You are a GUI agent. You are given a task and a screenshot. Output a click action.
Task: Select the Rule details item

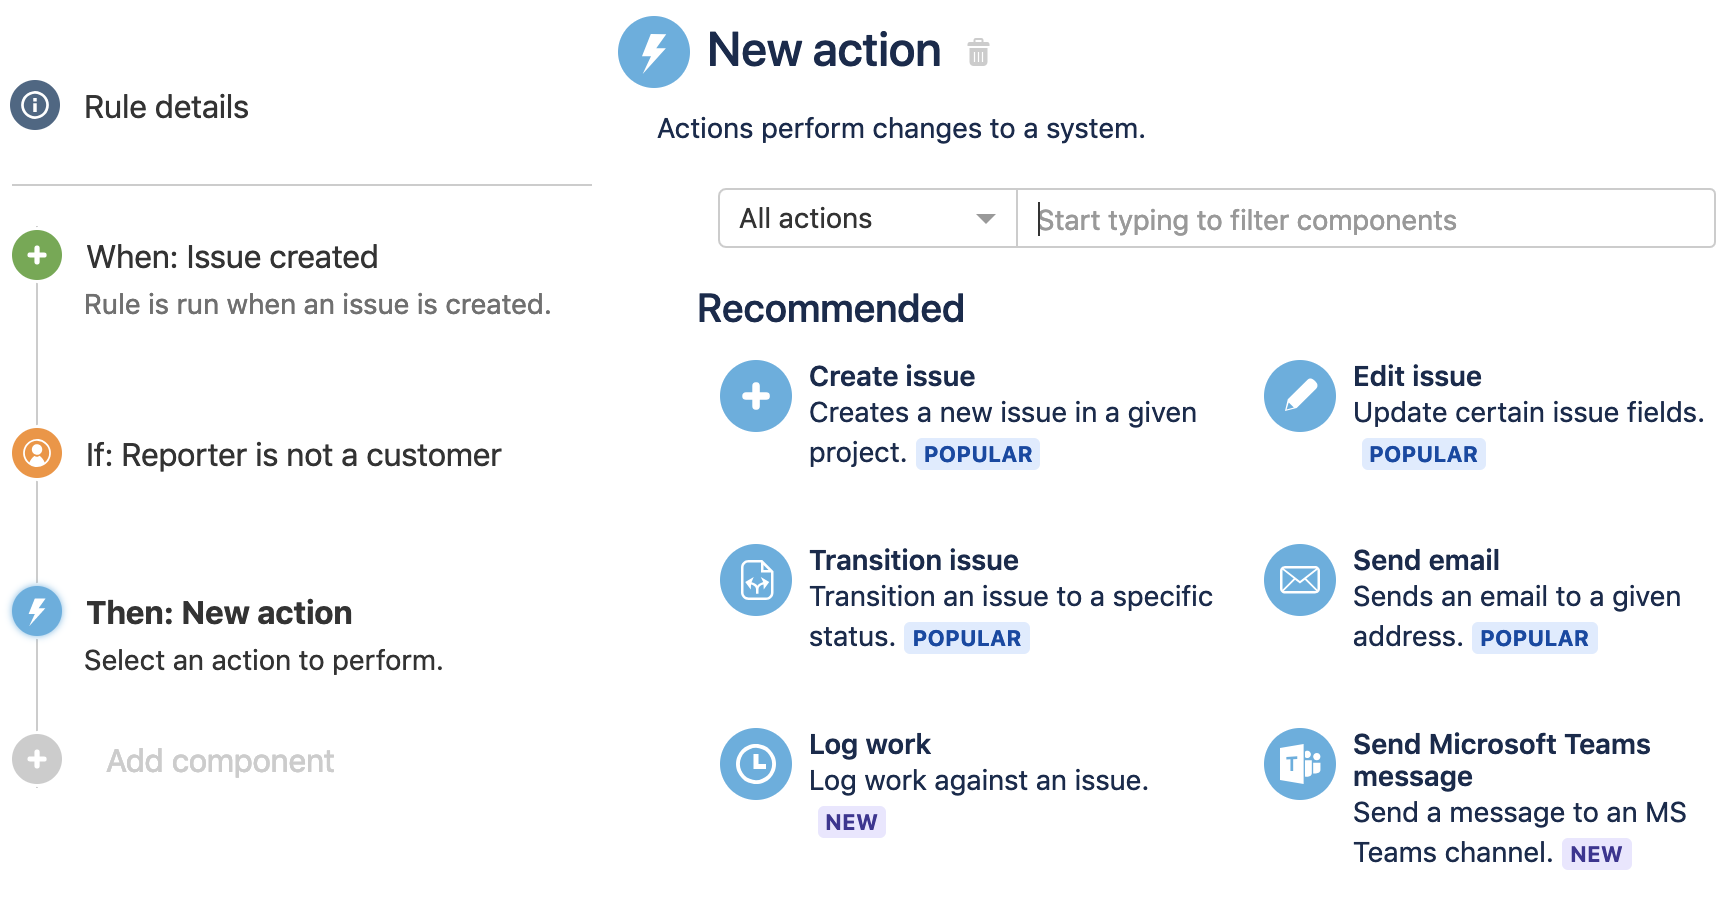click(166, 107)
